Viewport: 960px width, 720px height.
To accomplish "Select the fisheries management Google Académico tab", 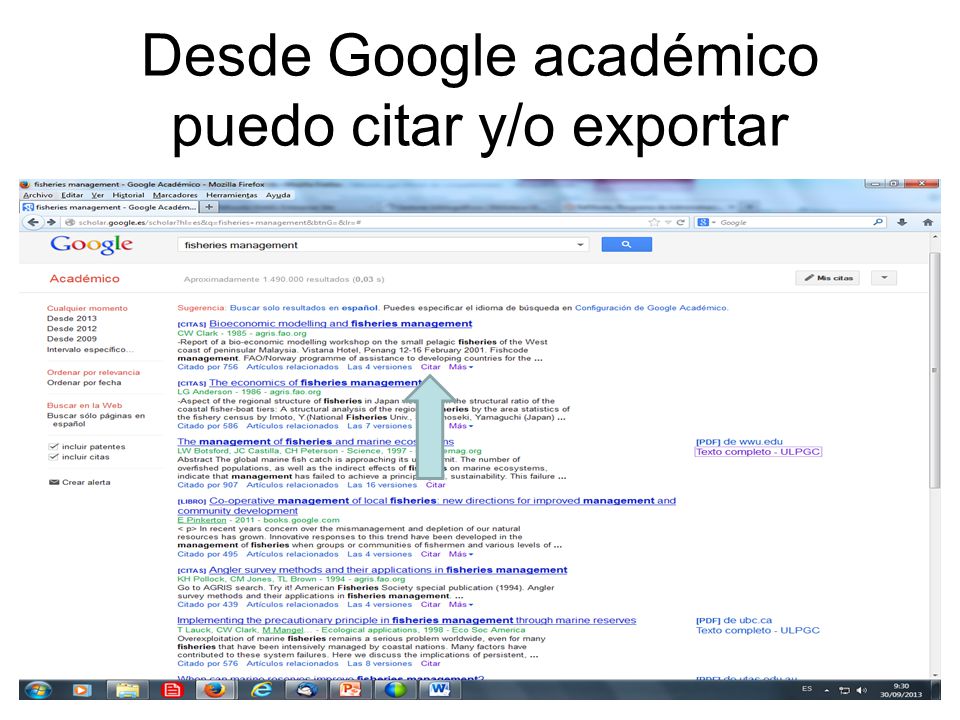I will tap(110, 207).
